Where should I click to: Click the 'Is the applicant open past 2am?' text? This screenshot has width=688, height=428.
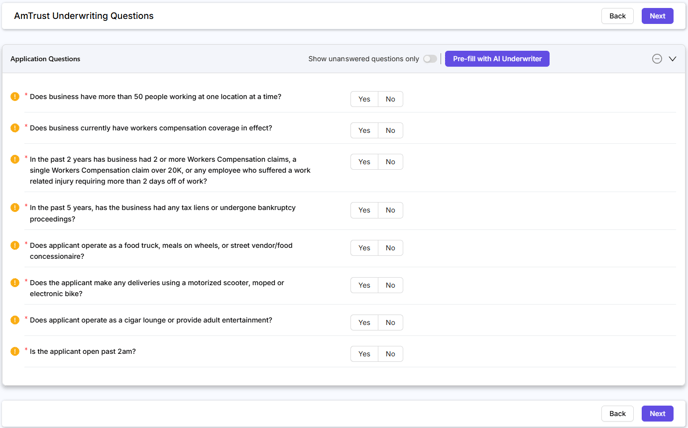(82, 351)
